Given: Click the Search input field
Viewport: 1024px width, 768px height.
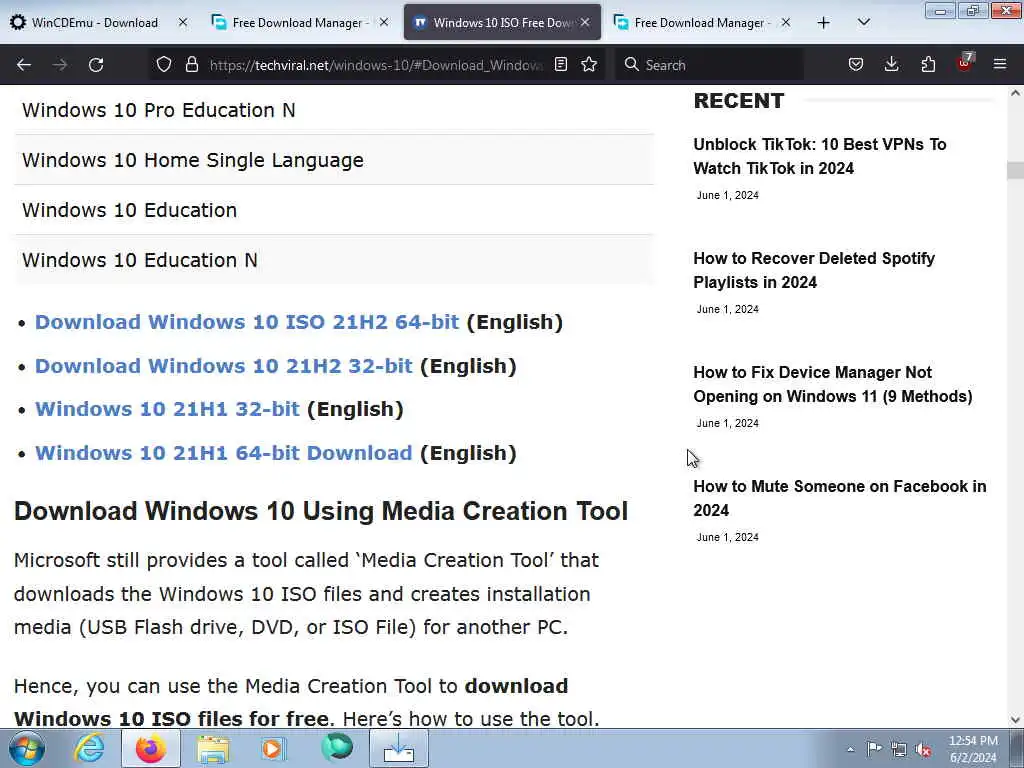Looking at the screenshot, I should pos(709,65).
